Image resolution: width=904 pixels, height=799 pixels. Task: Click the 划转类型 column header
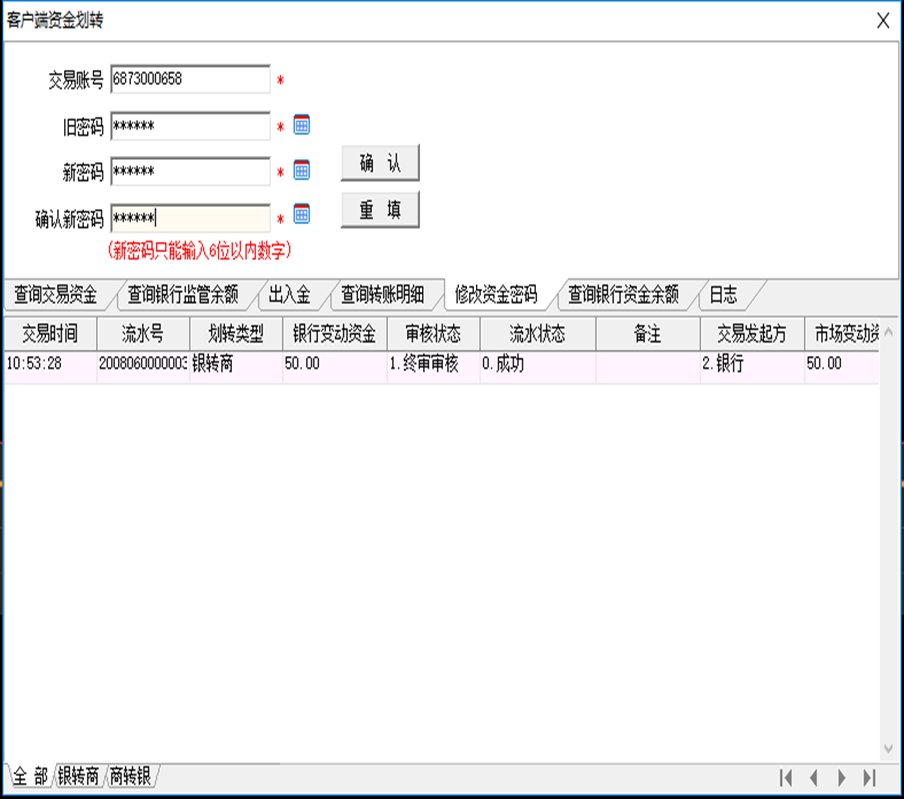[x=236, y=334]
